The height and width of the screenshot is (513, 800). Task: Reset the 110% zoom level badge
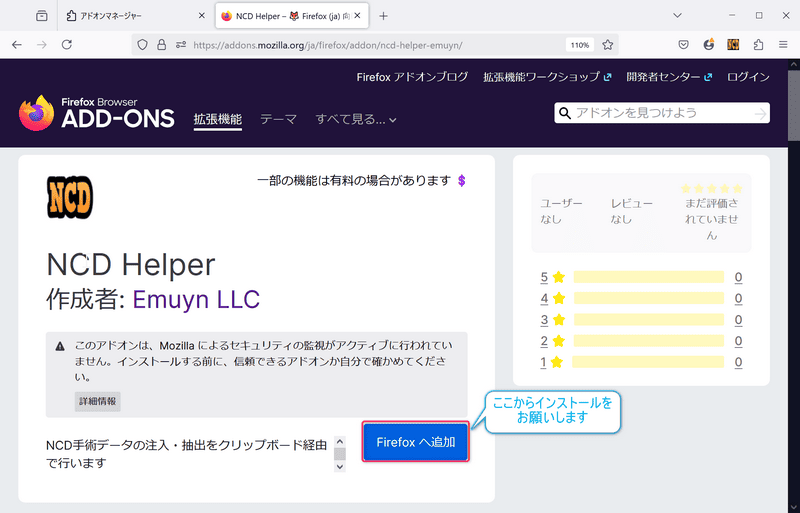tap(580, 45)
